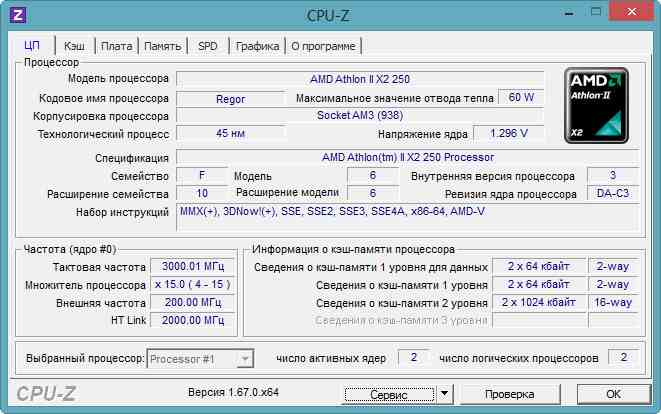Click the L1 data cache 2-way value
This screenshot has width=661, height=414.
[x=613, y=266]
